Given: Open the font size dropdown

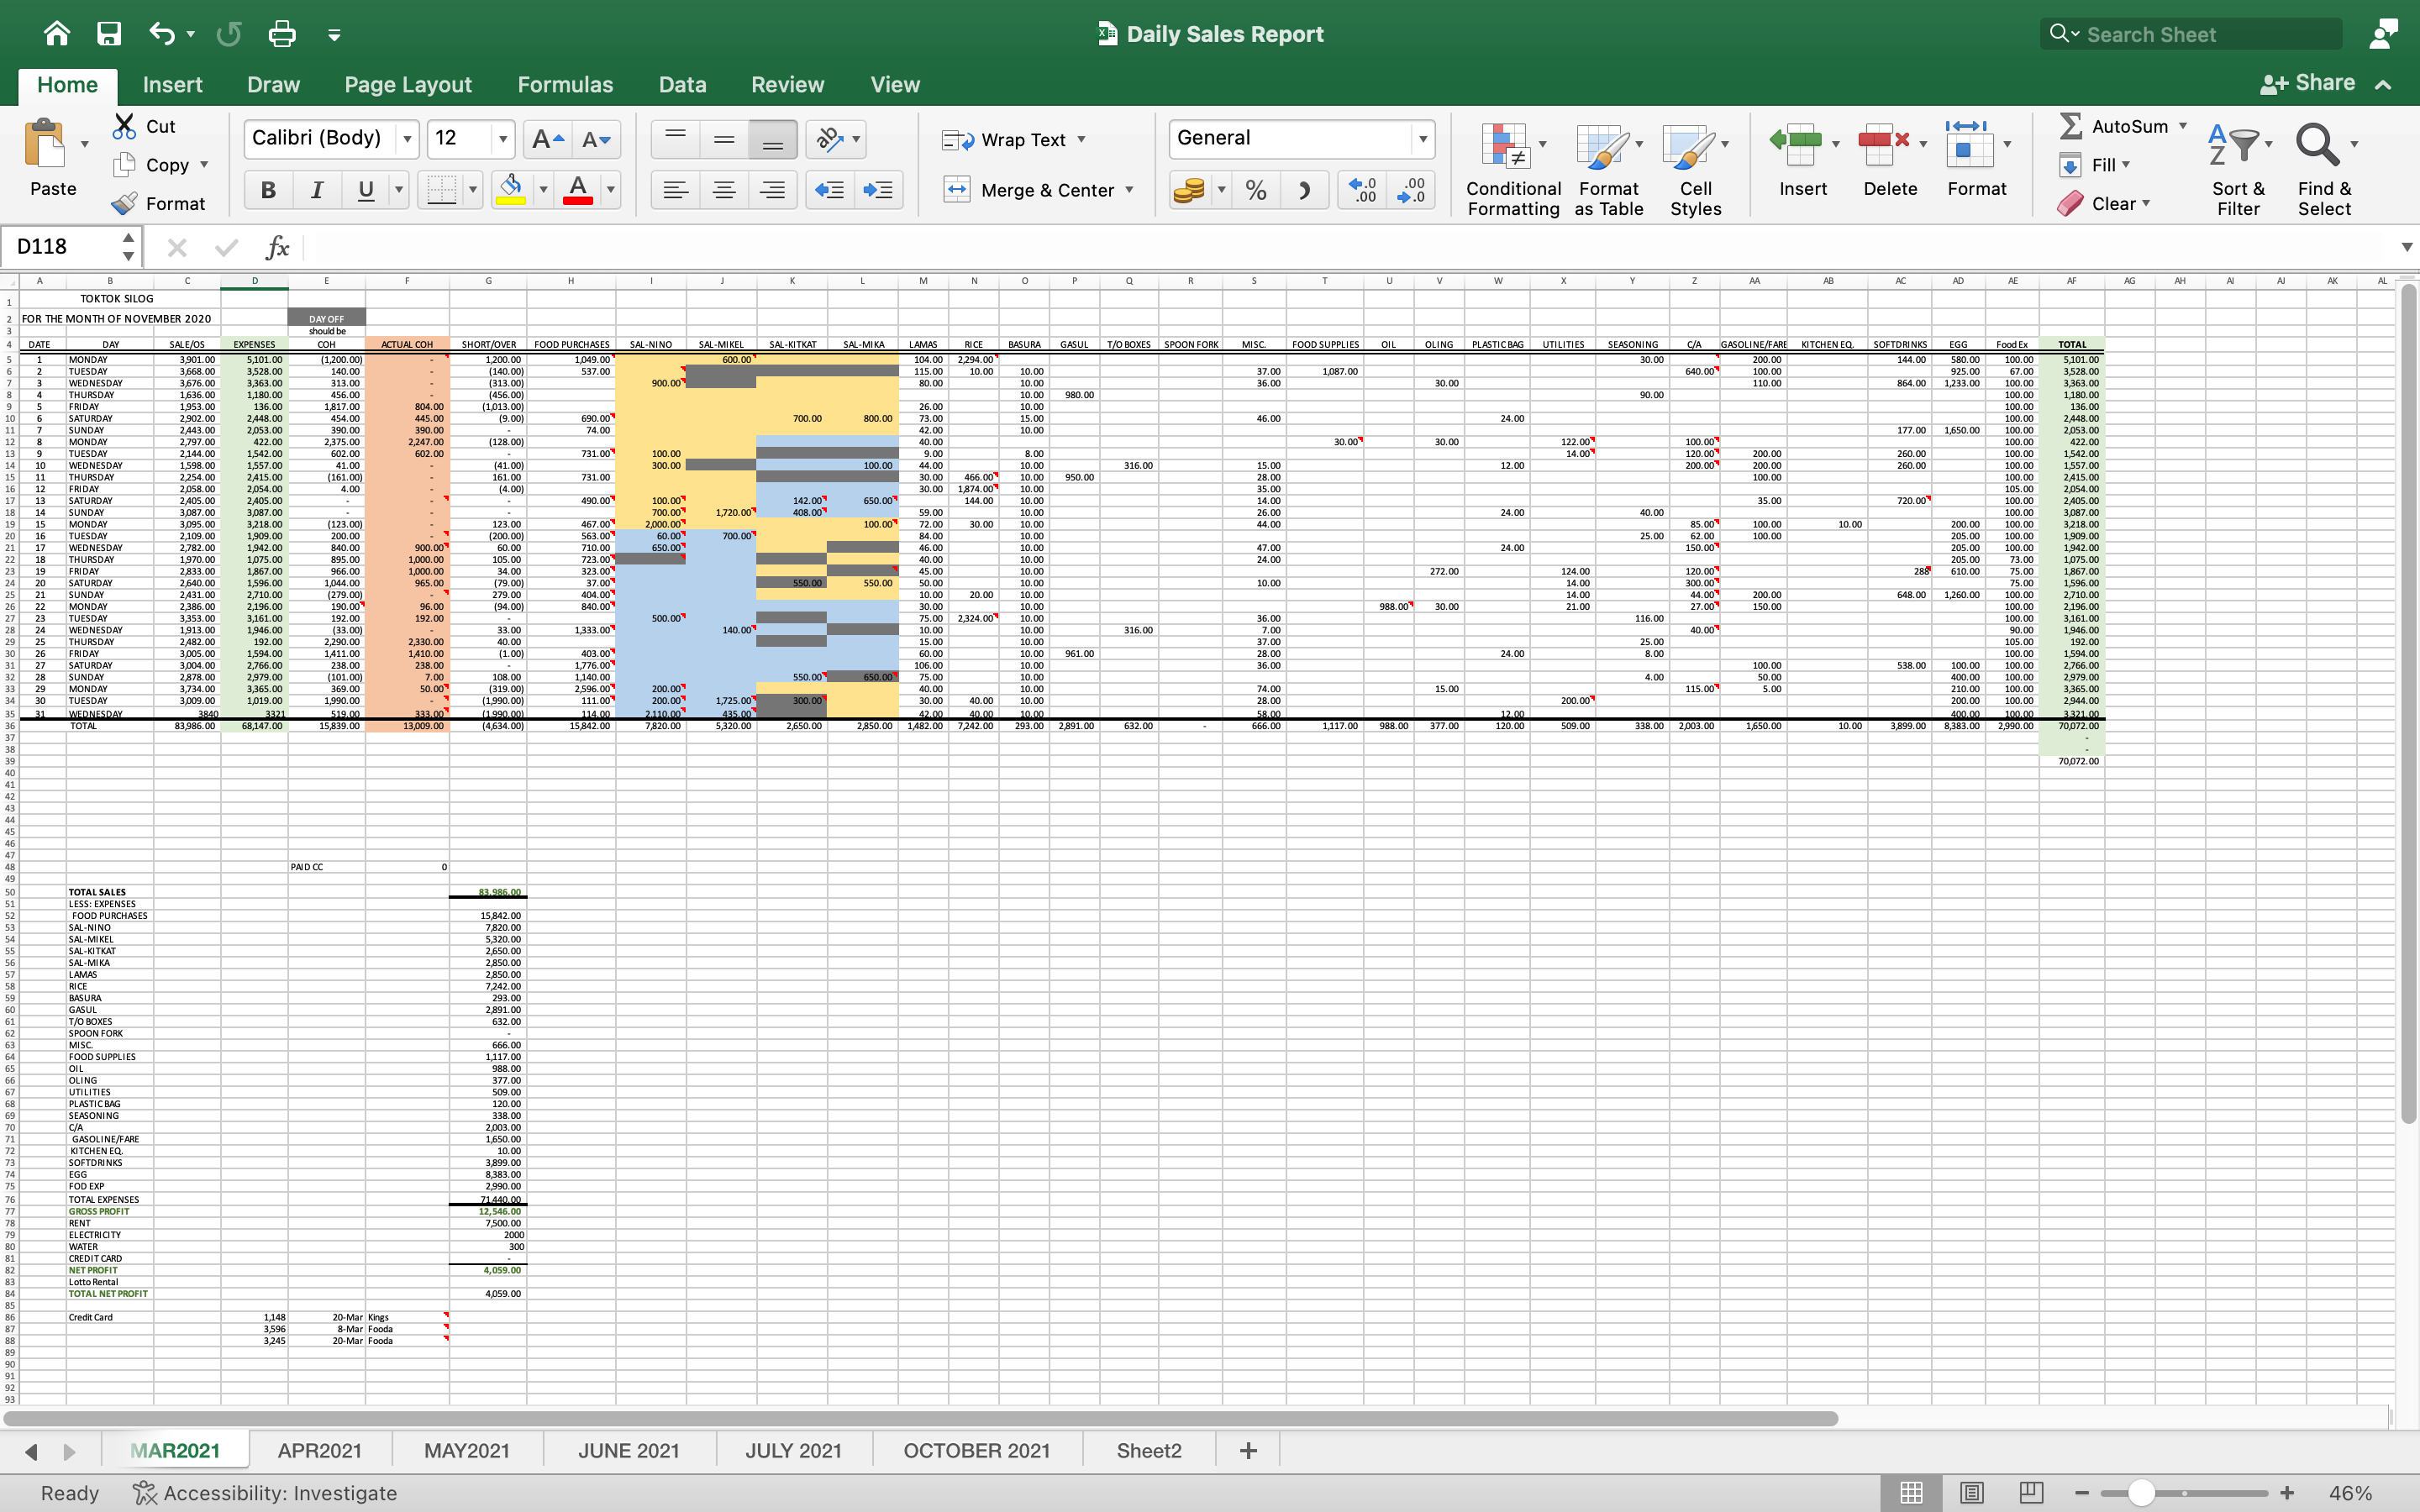Looking at the screenshot, I should (503, 139).
